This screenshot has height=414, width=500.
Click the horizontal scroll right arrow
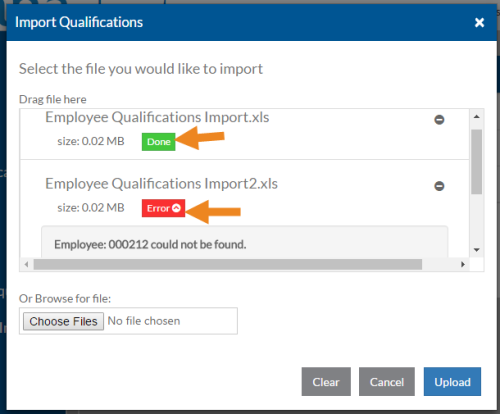click(463, 265)
